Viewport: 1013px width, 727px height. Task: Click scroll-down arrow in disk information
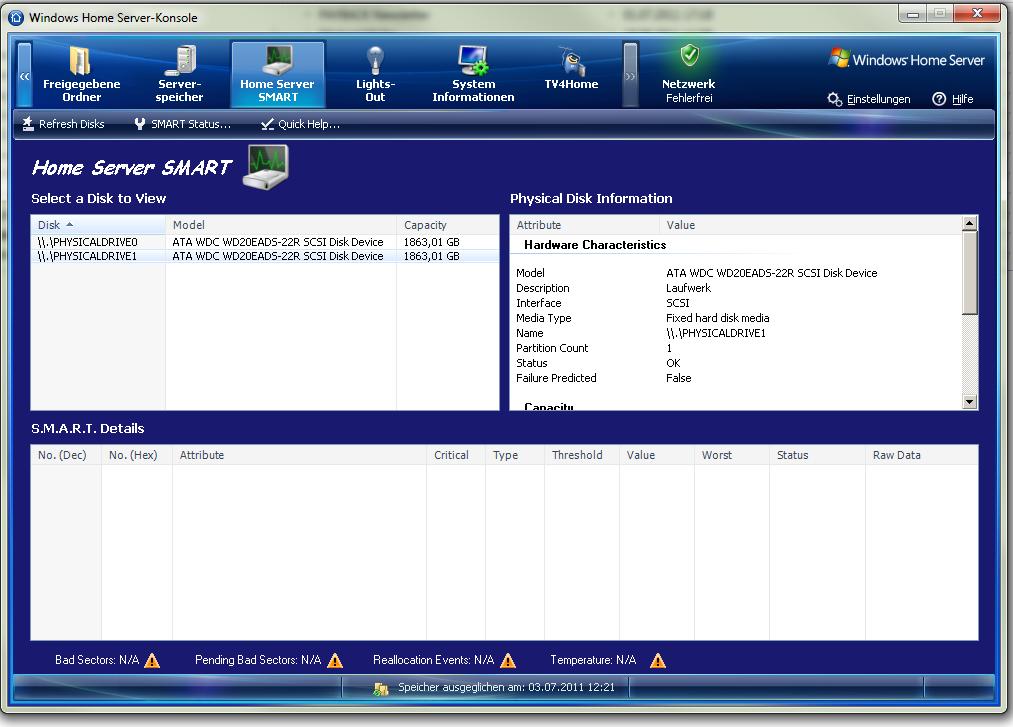969,402
